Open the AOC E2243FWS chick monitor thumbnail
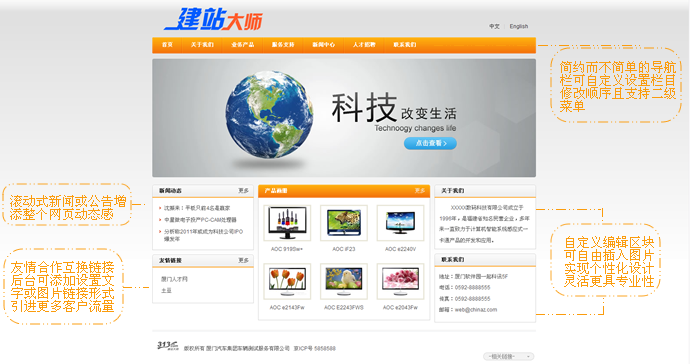The height and width of the screenshot is (364, 690). click(x=344, y=281)
